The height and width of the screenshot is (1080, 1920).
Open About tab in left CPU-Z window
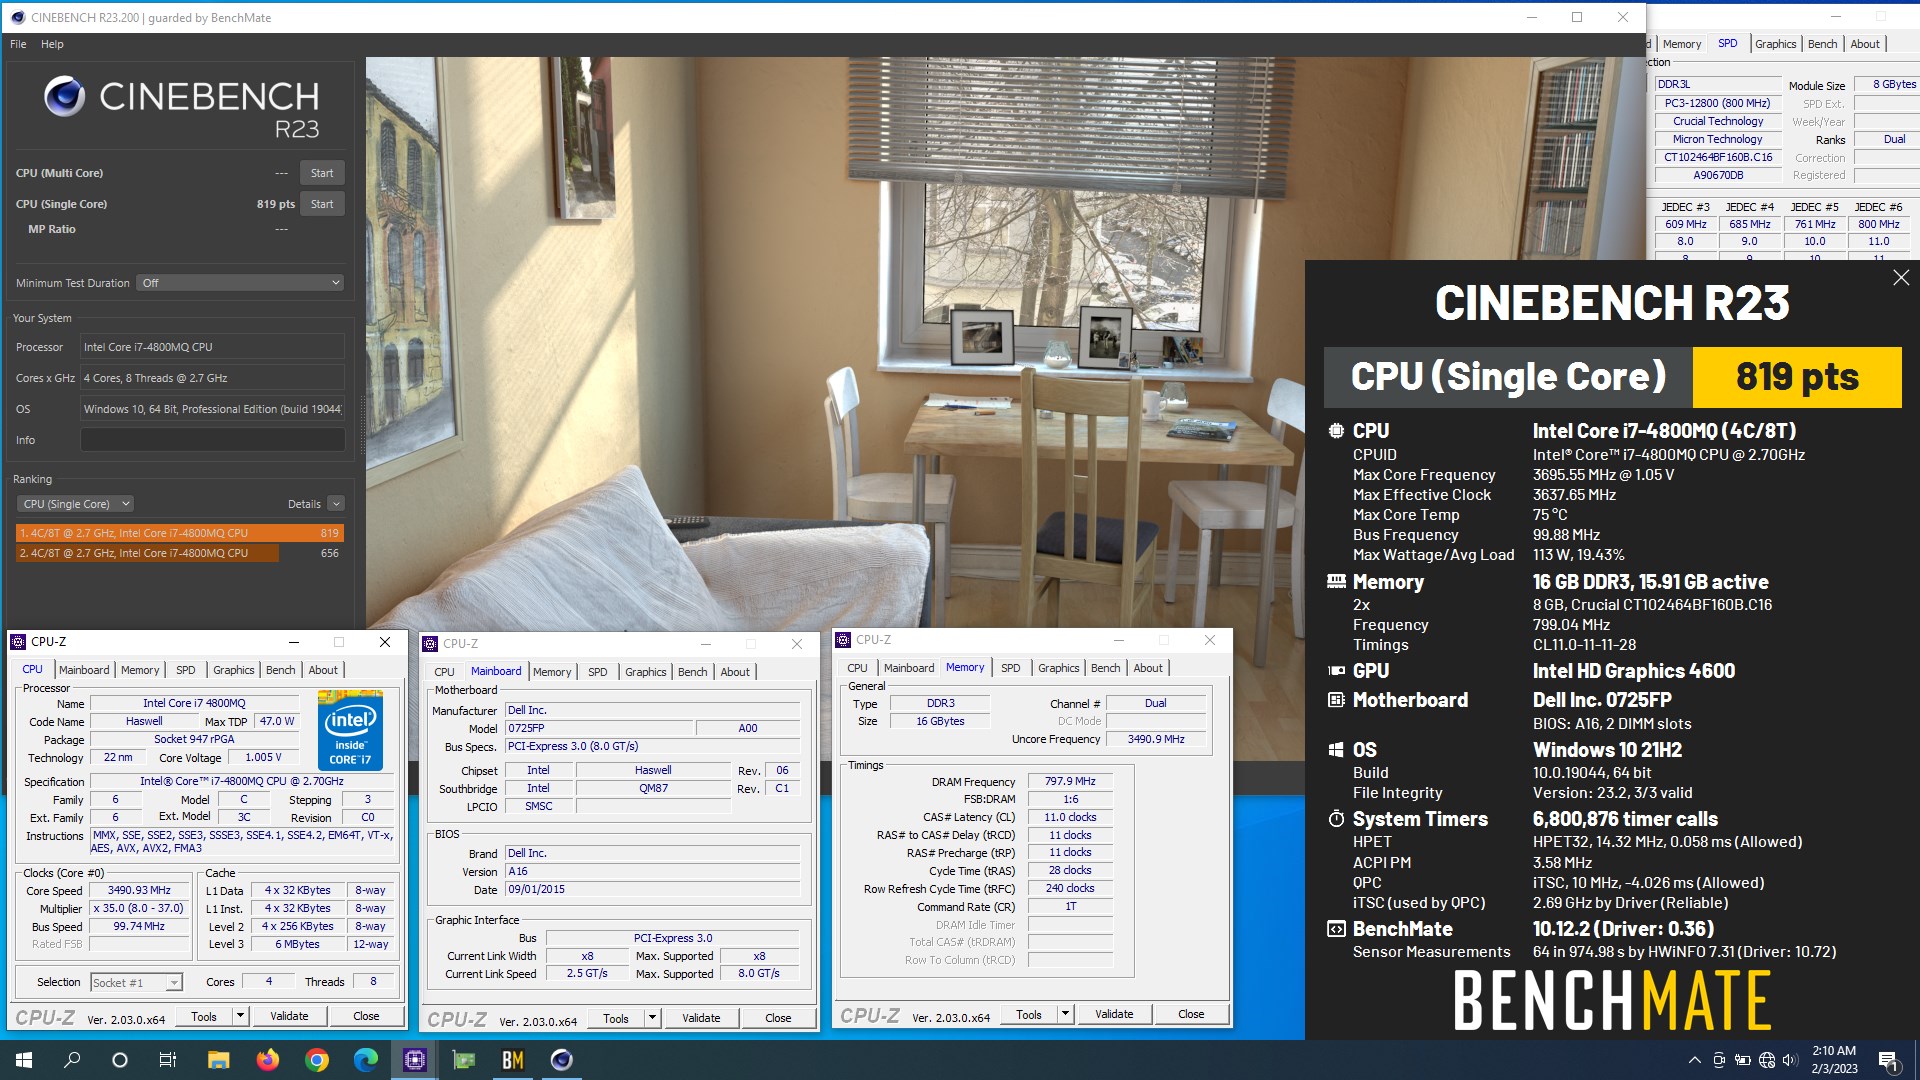[323, 670]
